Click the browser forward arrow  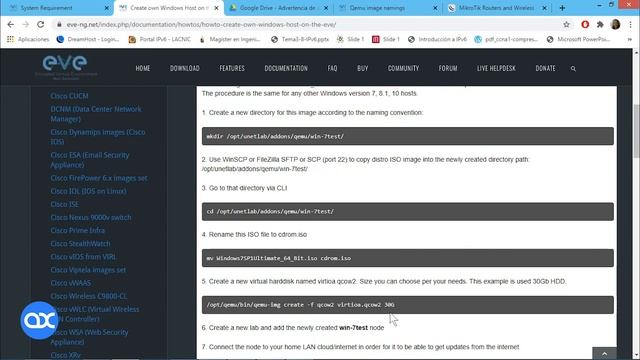[25, 24]
